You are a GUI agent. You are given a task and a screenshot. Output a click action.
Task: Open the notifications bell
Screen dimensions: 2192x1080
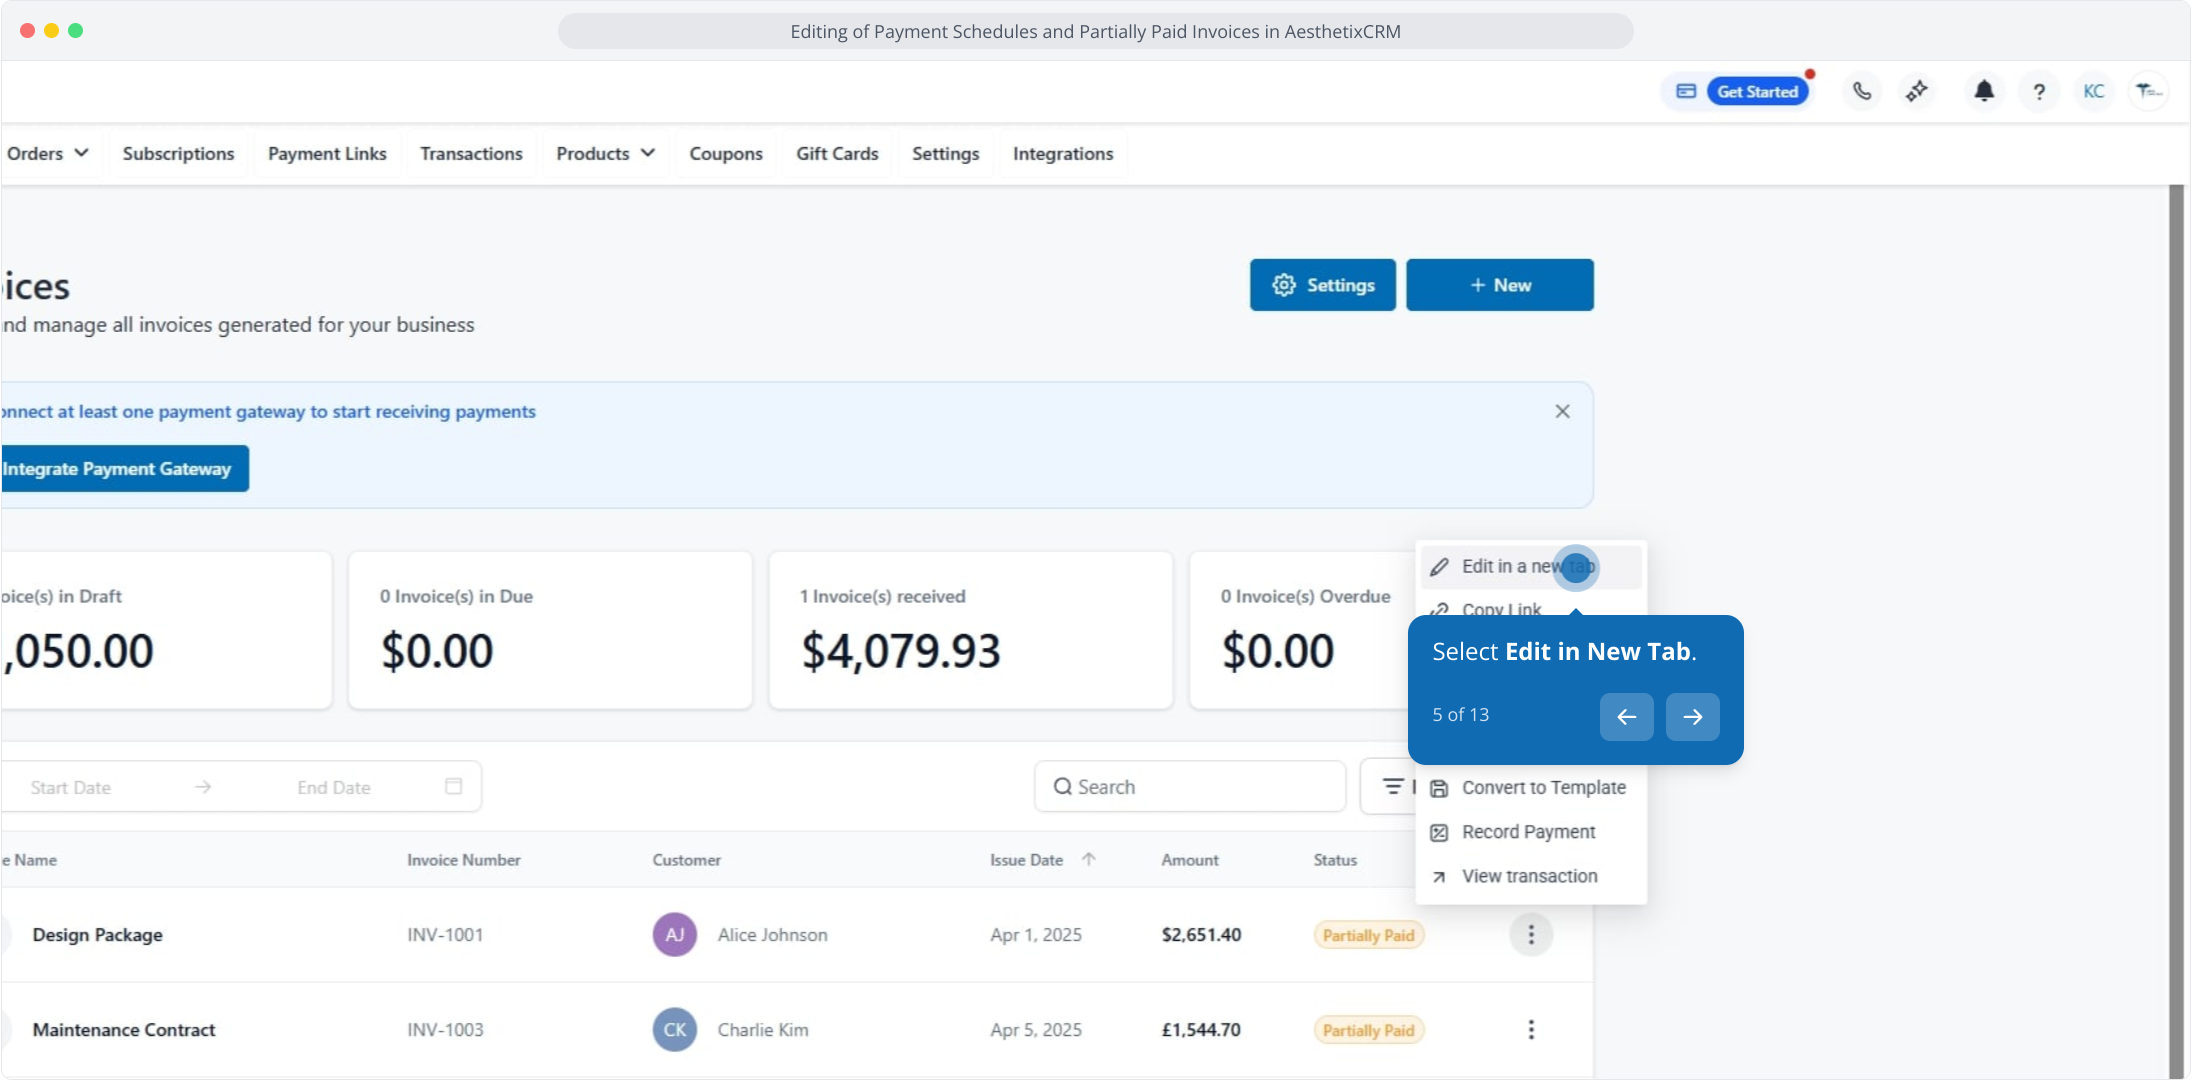[x=1984, y=91]
